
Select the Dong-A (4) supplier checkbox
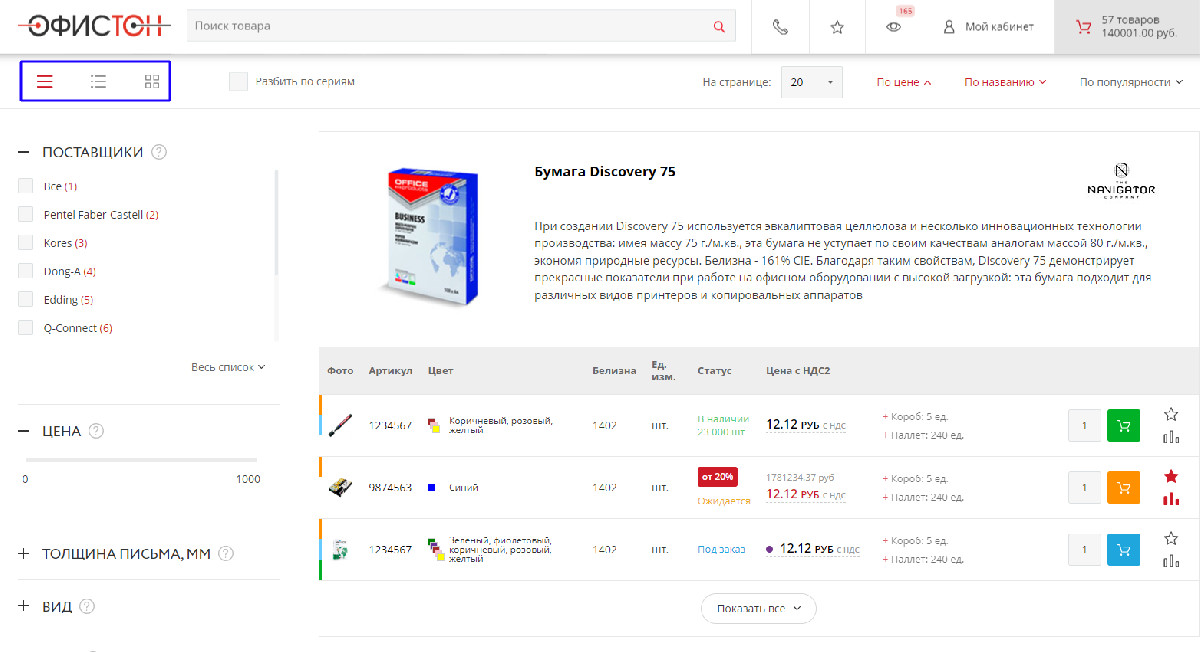26,271
